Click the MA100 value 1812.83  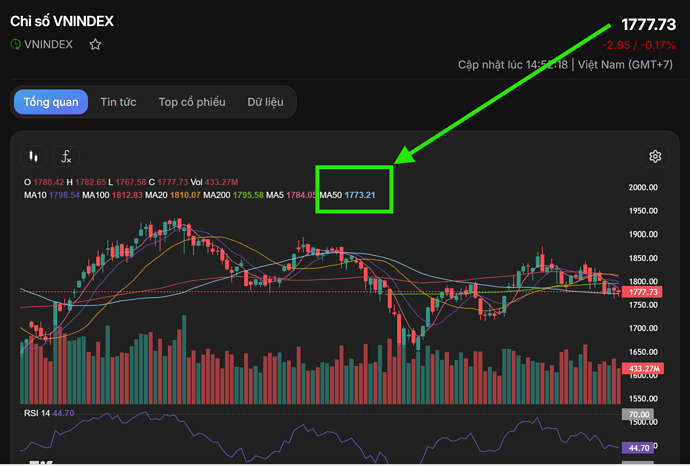[127, 195]
